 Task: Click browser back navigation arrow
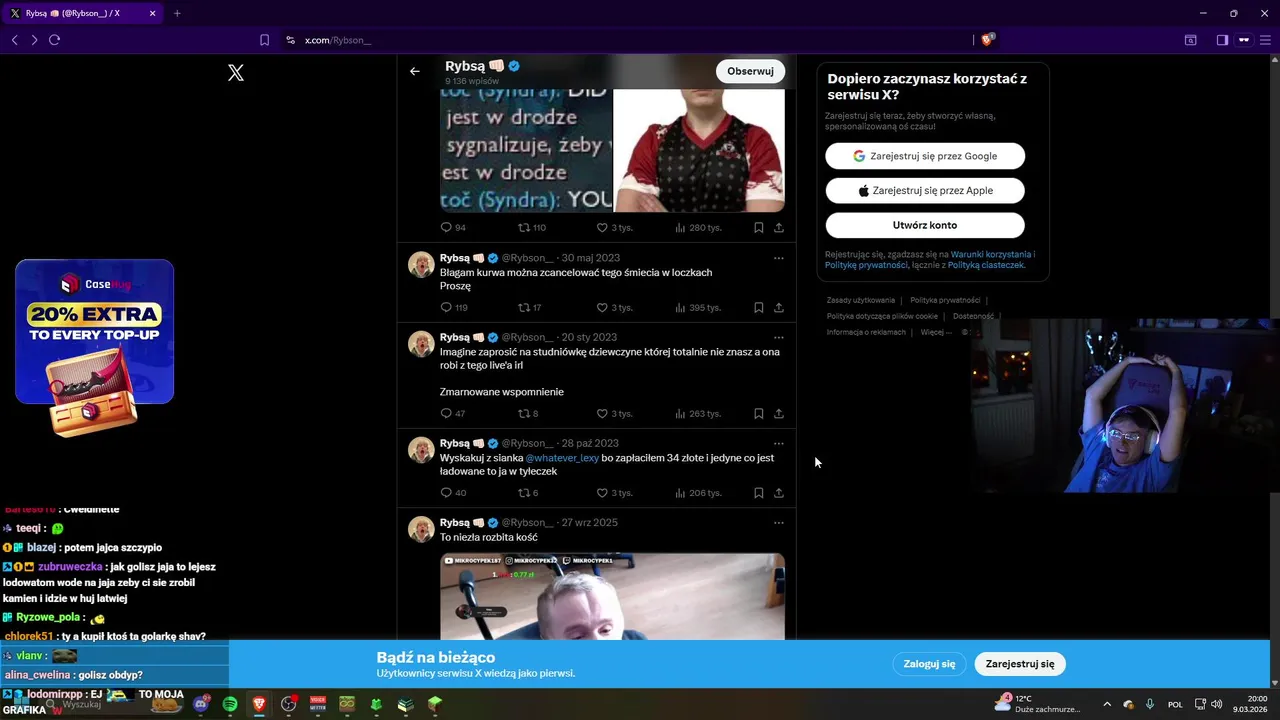14,40
